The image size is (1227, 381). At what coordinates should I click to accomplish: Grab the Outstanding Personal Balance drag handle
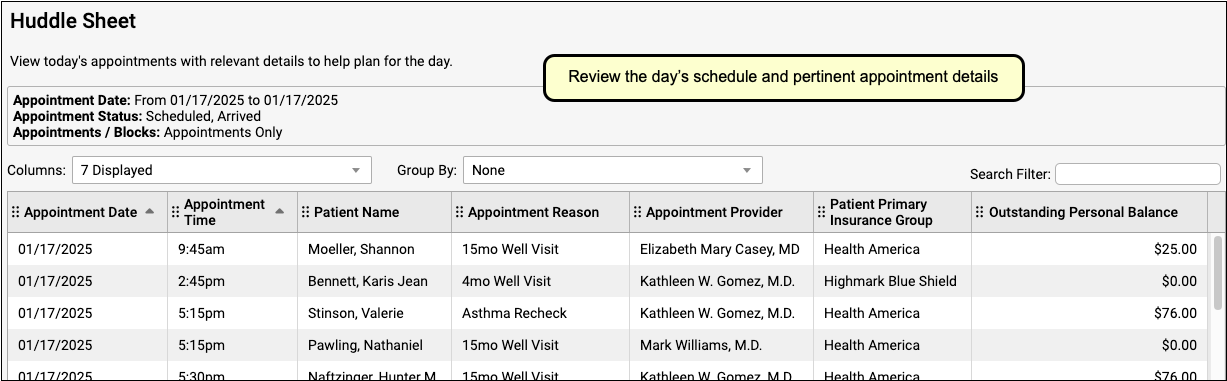[x=981, y=212]
